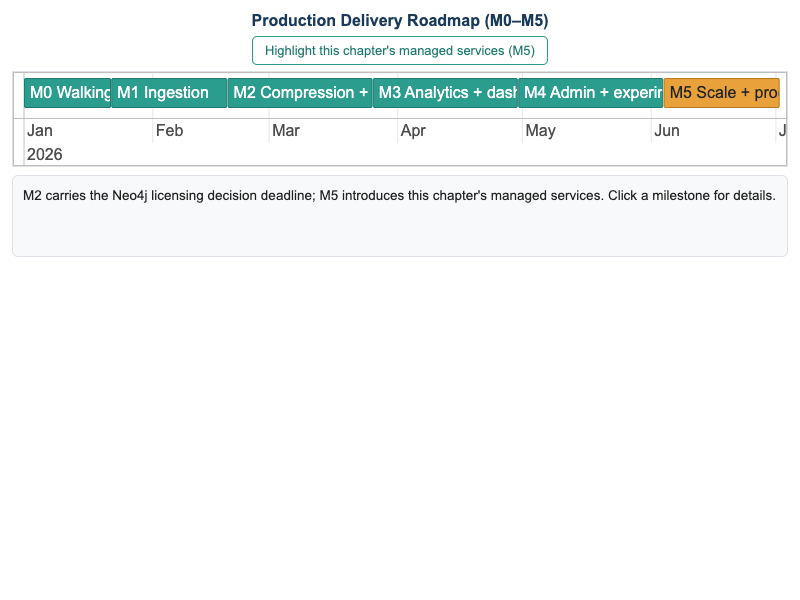The image size is (800, 600).
Task: Click the partially visible Jul label
Action: [x=782, y=131]
